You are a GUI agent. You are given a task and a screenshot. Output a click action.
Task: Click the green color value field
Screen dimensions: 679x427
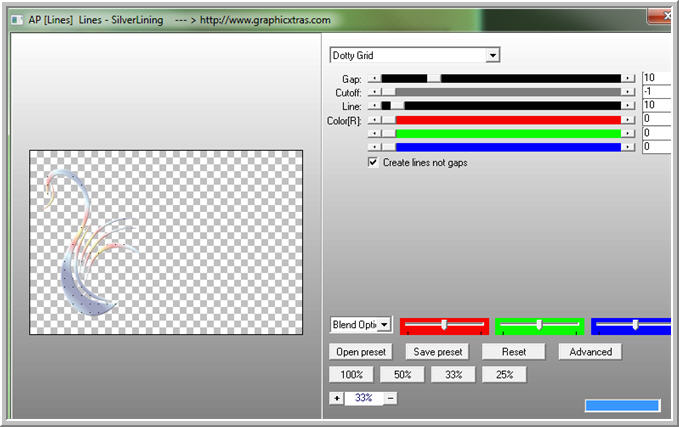coord(656,133)
